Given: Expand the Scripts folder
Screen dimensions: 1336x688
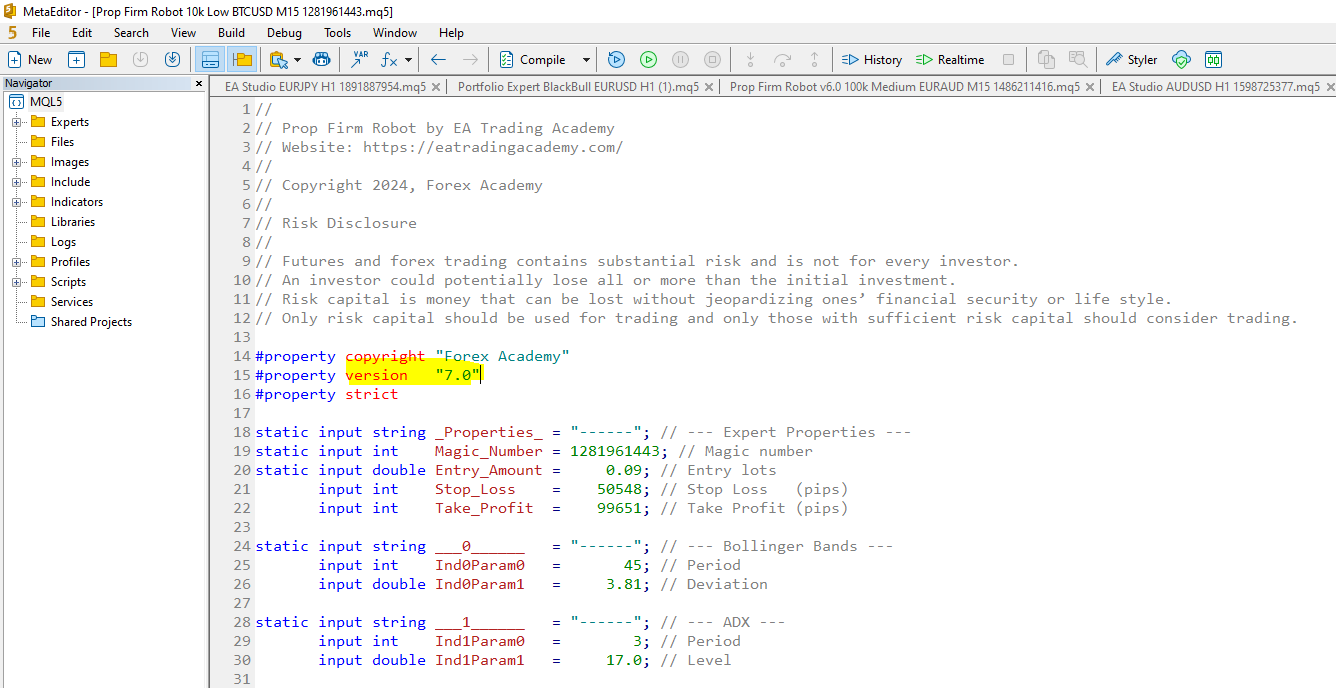Looking at the screenshot, I should (x=17, y=282).
